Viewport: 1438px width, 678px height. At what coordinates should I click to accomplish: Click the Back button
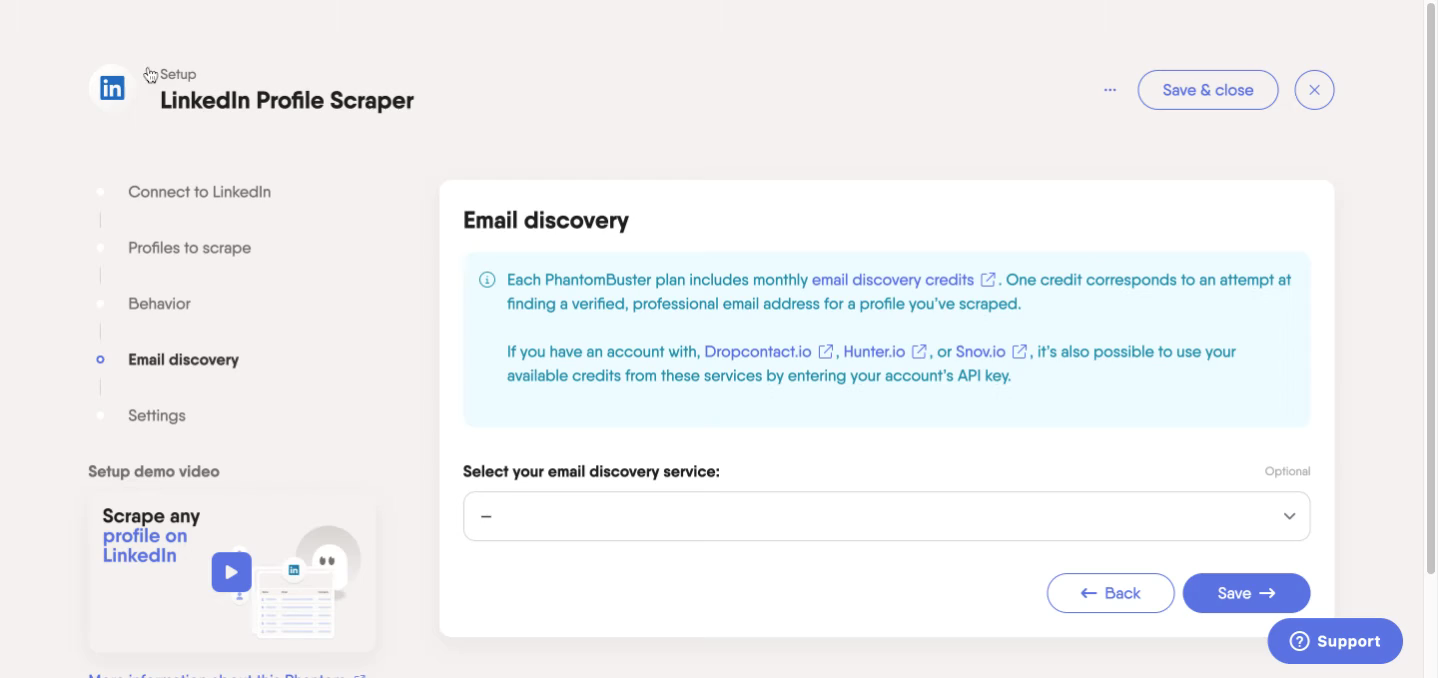pos(1110,593)
